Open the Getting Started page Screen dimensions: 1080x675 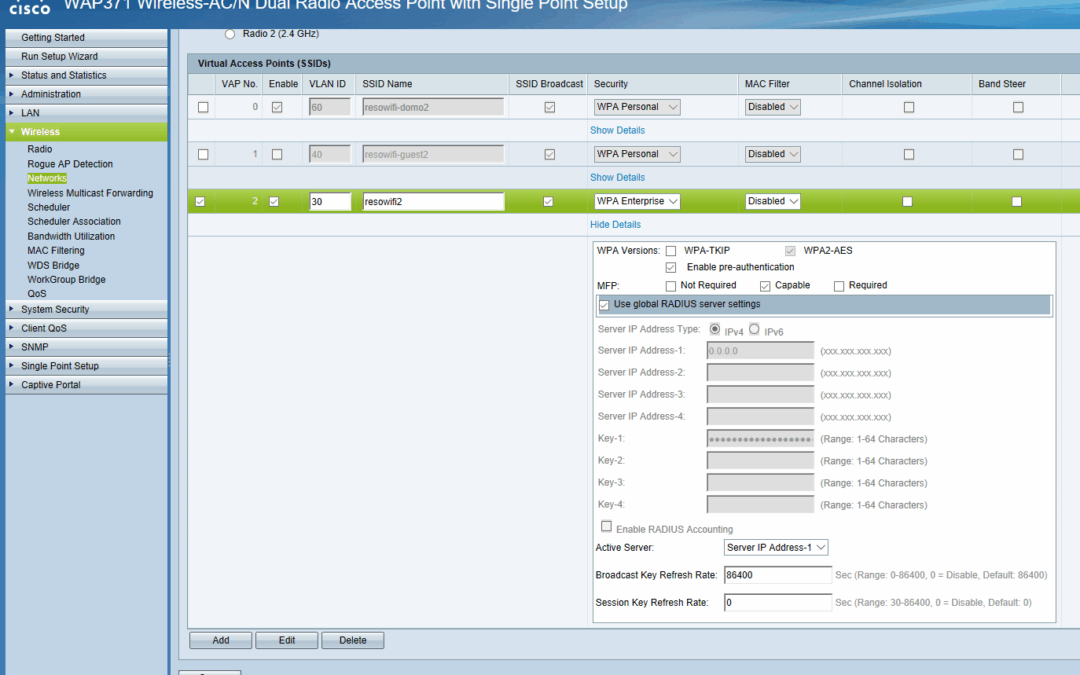(x=86, y=37)
